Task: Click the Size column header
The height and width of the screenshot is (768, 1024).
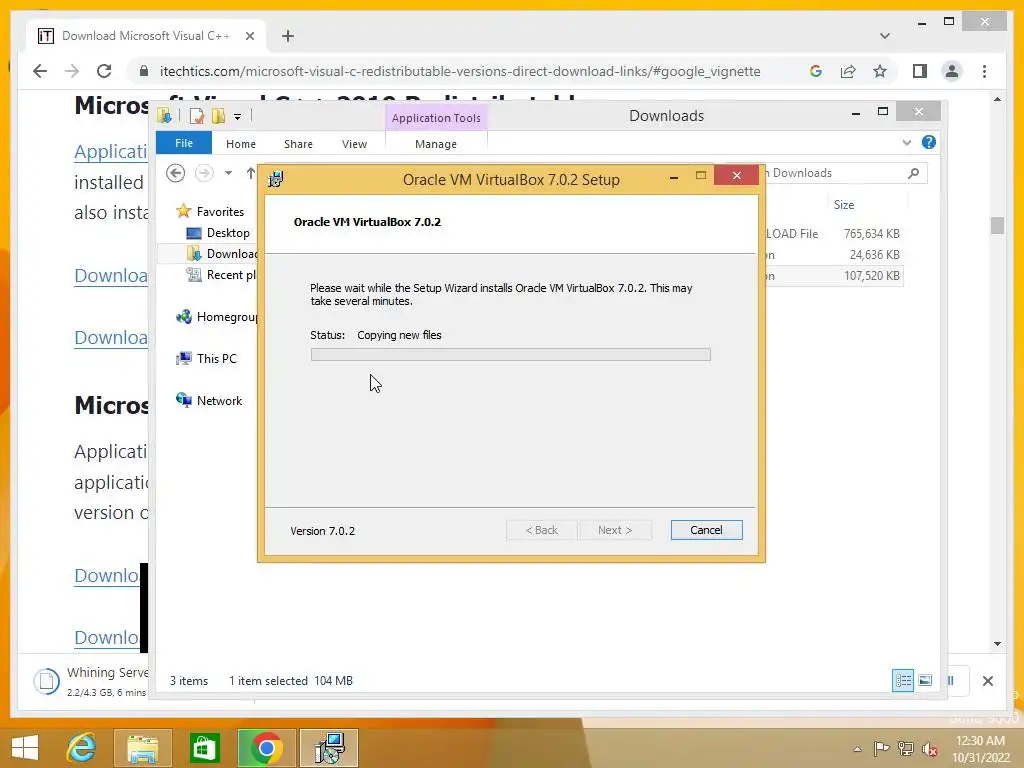Action: (844, 204)
